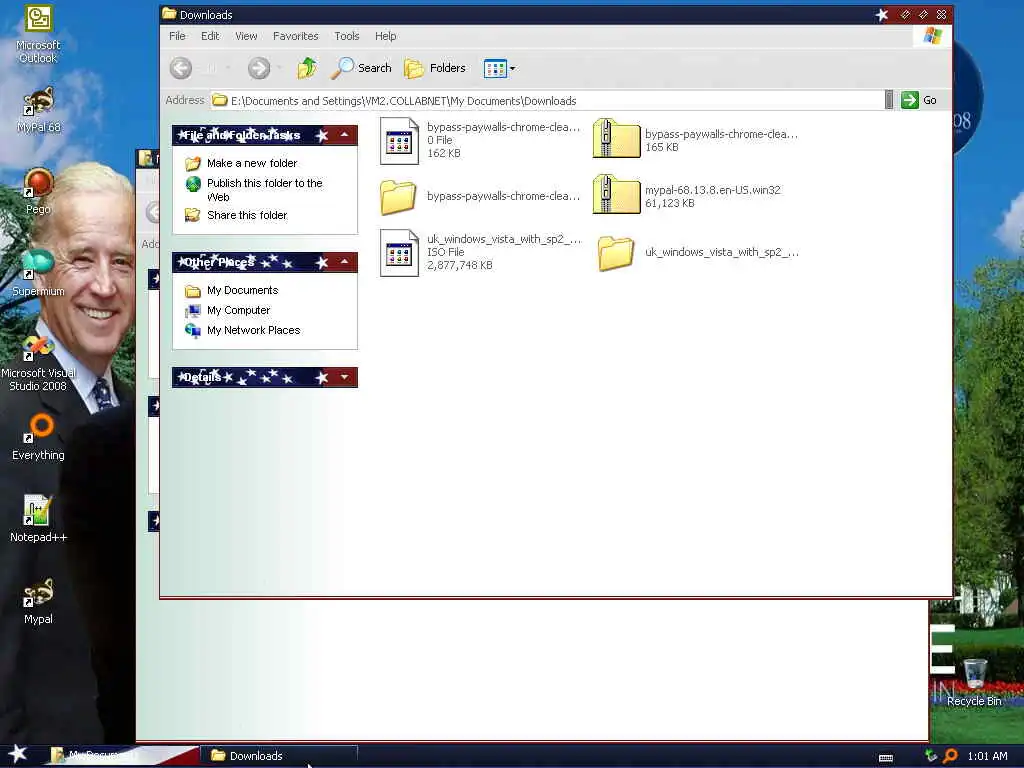
Task: Go to My Computer link
Action: coord(238,310)
